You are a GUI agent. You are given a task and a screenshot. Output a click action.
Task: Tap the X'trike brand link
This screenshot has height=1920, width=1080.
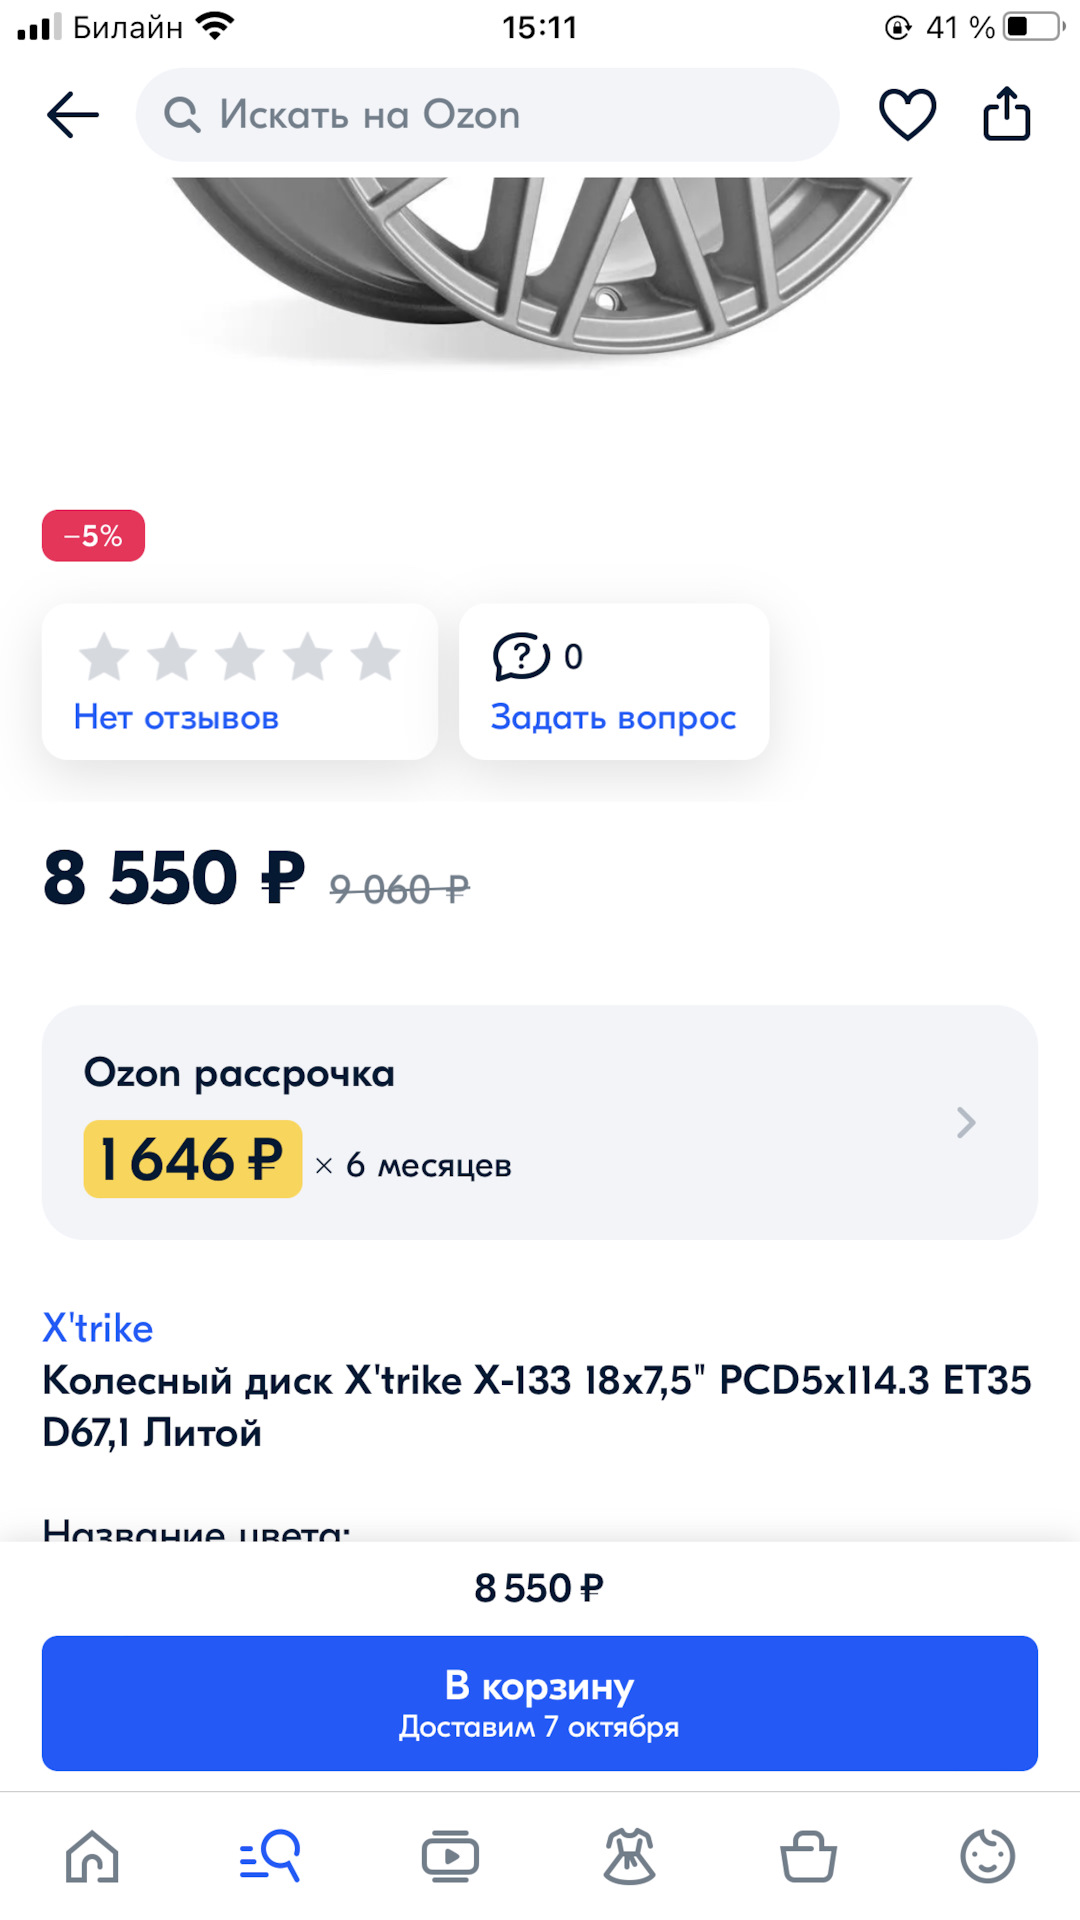96,1327
